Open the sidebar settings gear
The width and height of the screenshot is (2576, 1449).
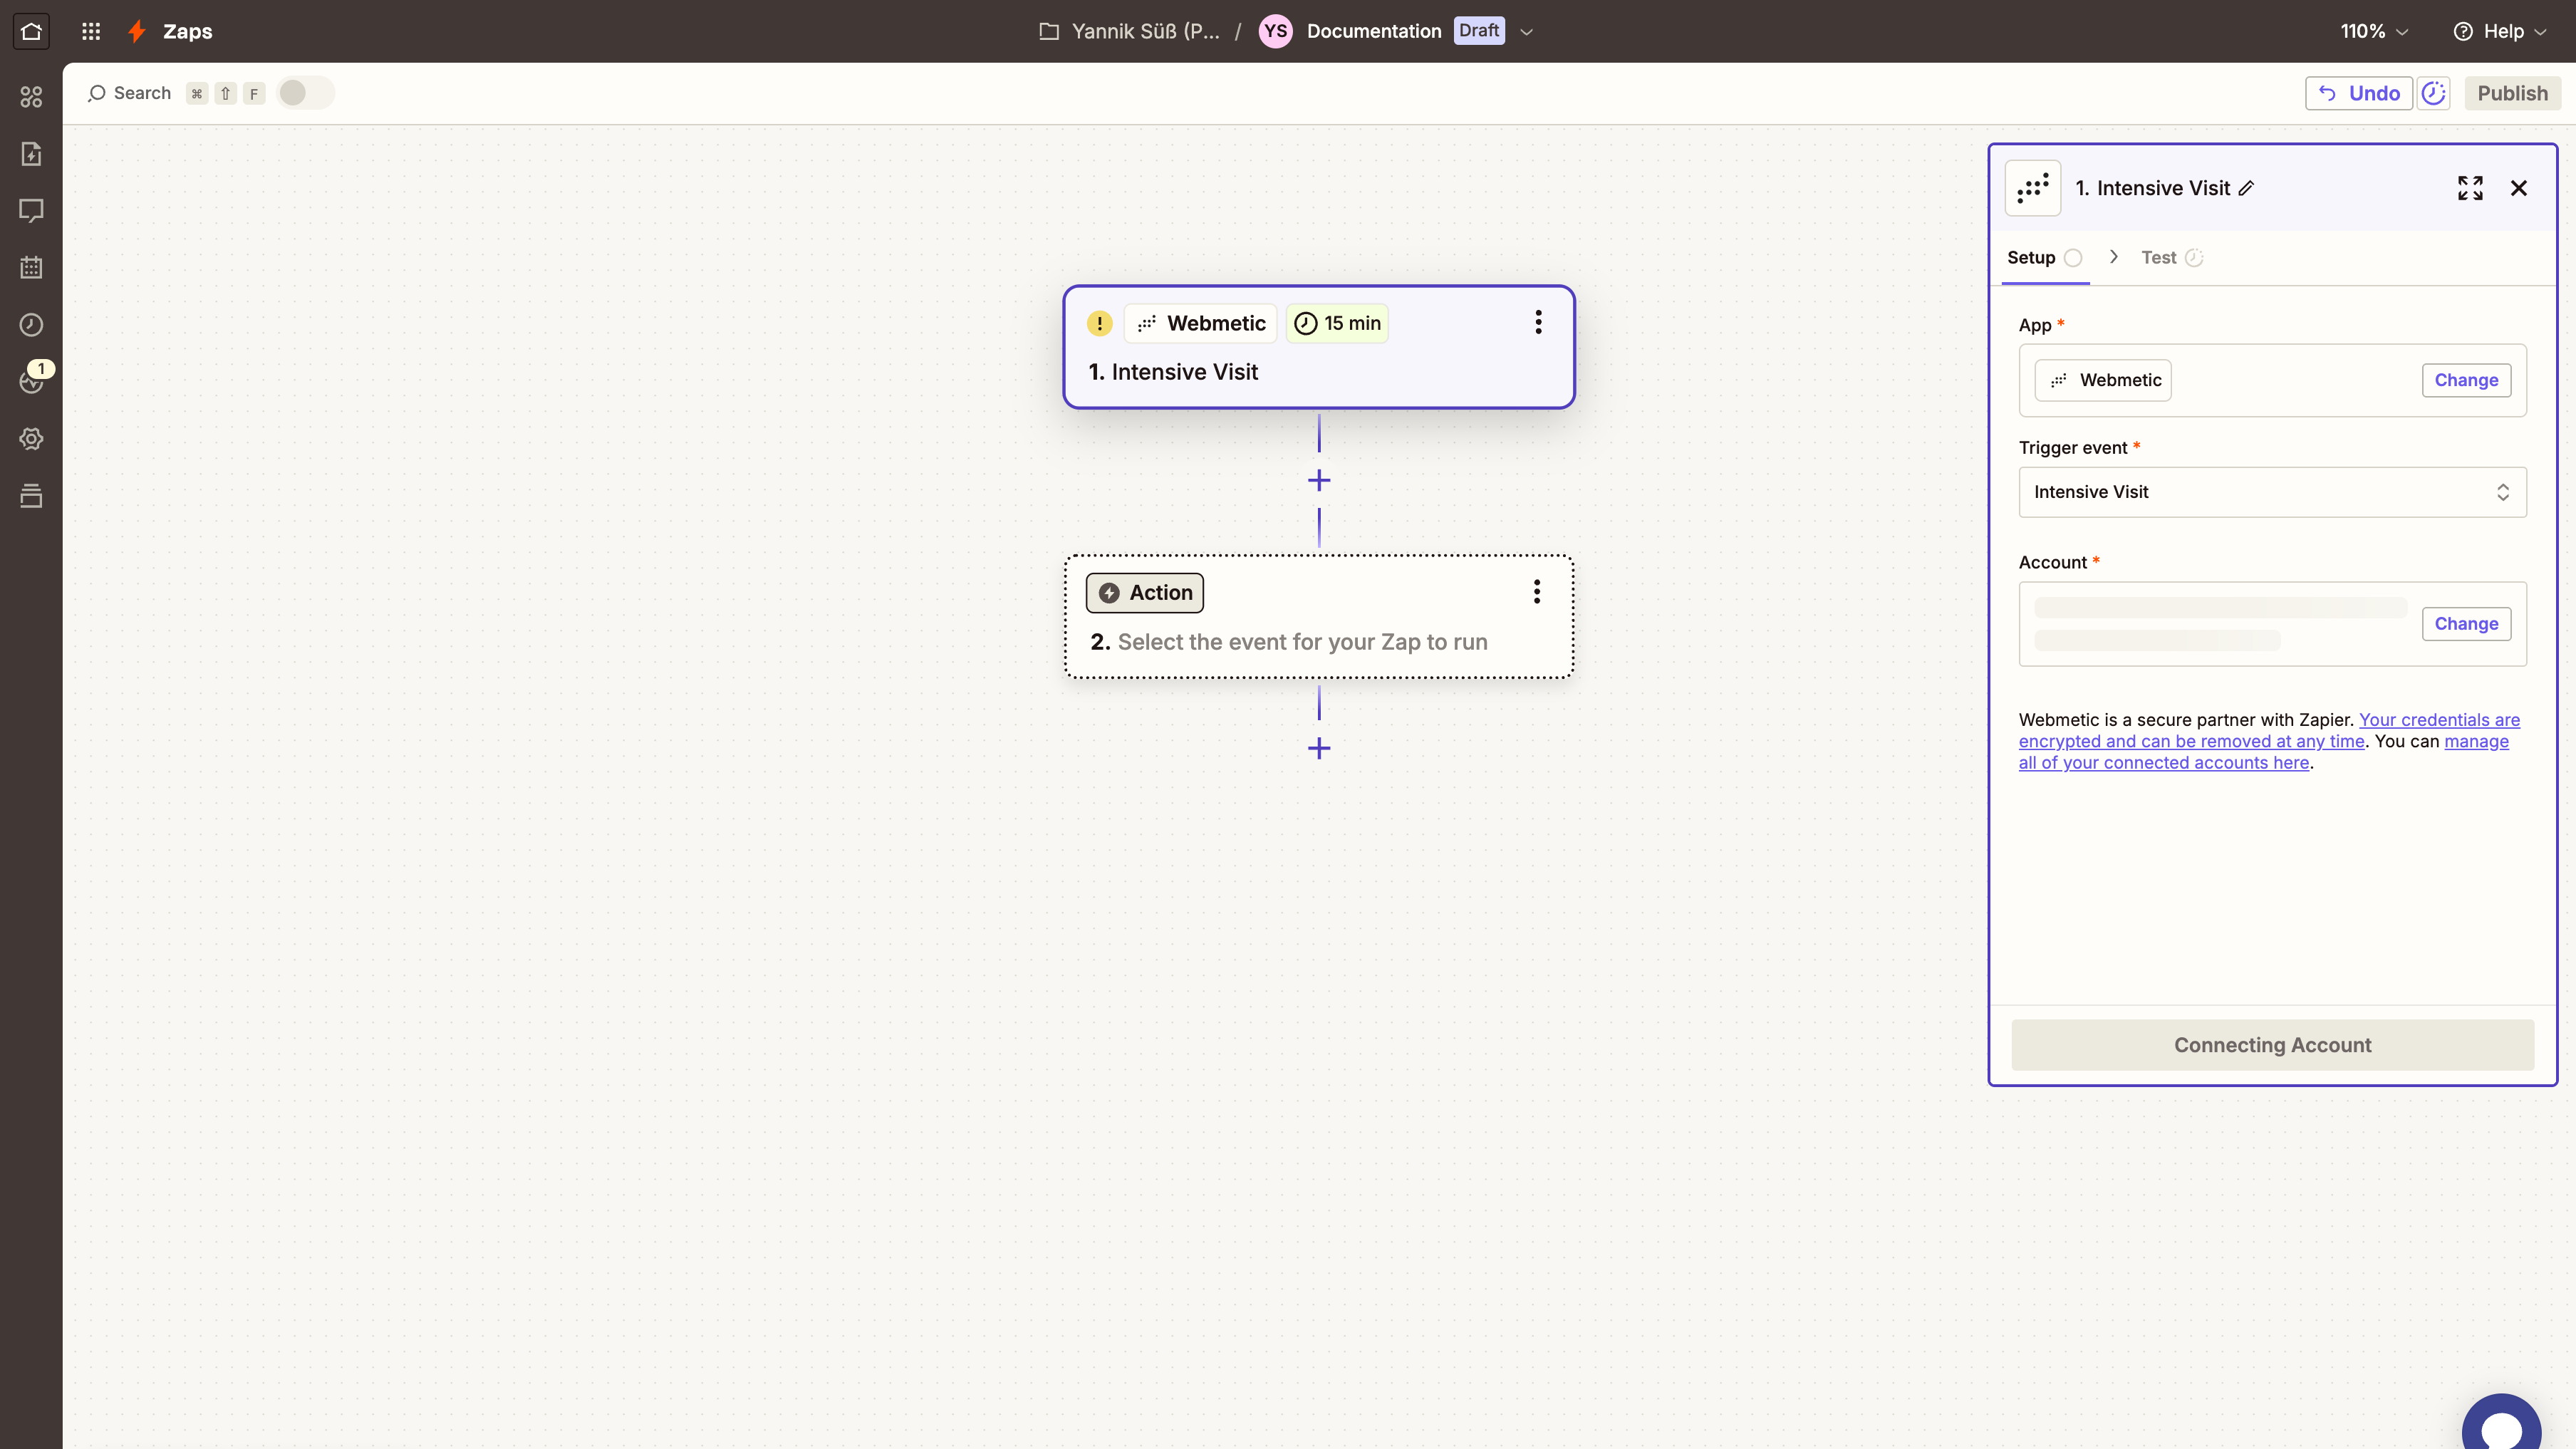[x=31, y=439]
